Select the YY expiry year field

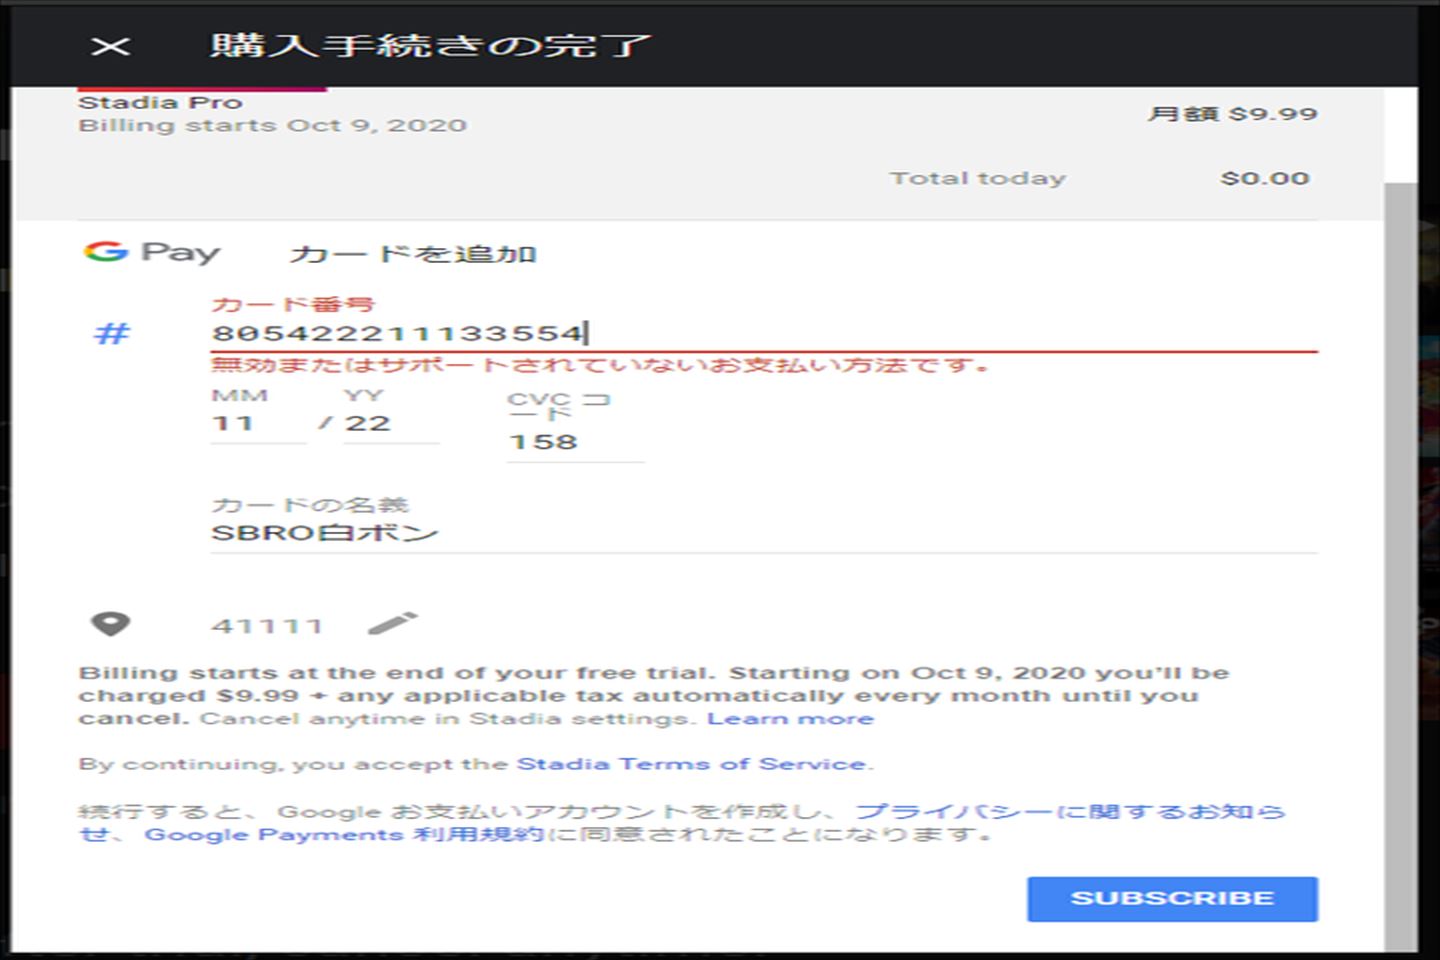(x=391, y=424)
